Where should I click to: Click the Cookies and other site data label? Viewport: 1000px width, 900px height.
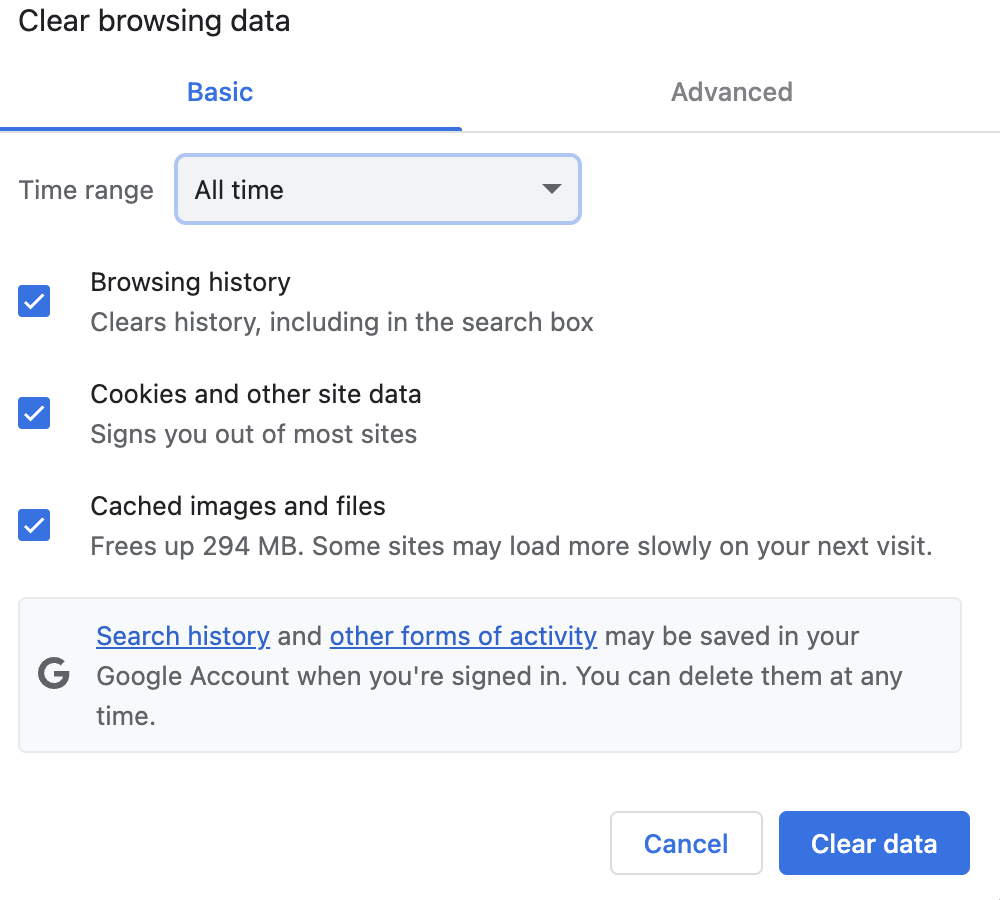coord(255,394)
